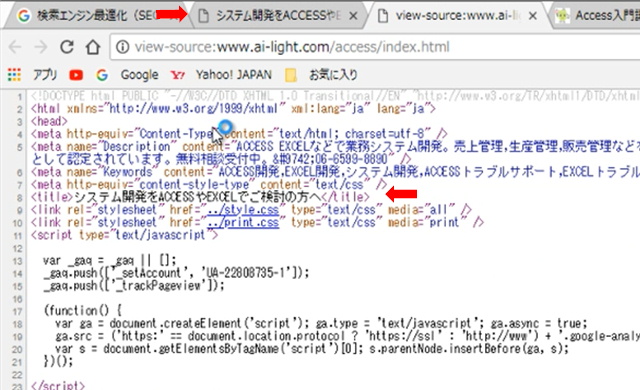640x390 pixels.
Task: Go to the Home page icon
Action: click(93, 47)
